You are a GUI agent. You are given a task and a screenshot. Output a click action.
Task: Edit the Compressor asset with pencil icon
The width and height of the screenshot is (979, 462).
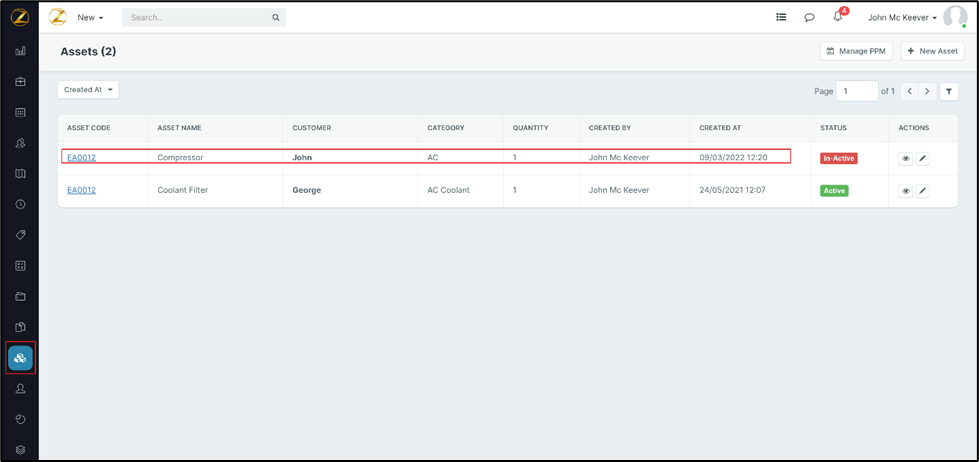[x=922, y=159]
